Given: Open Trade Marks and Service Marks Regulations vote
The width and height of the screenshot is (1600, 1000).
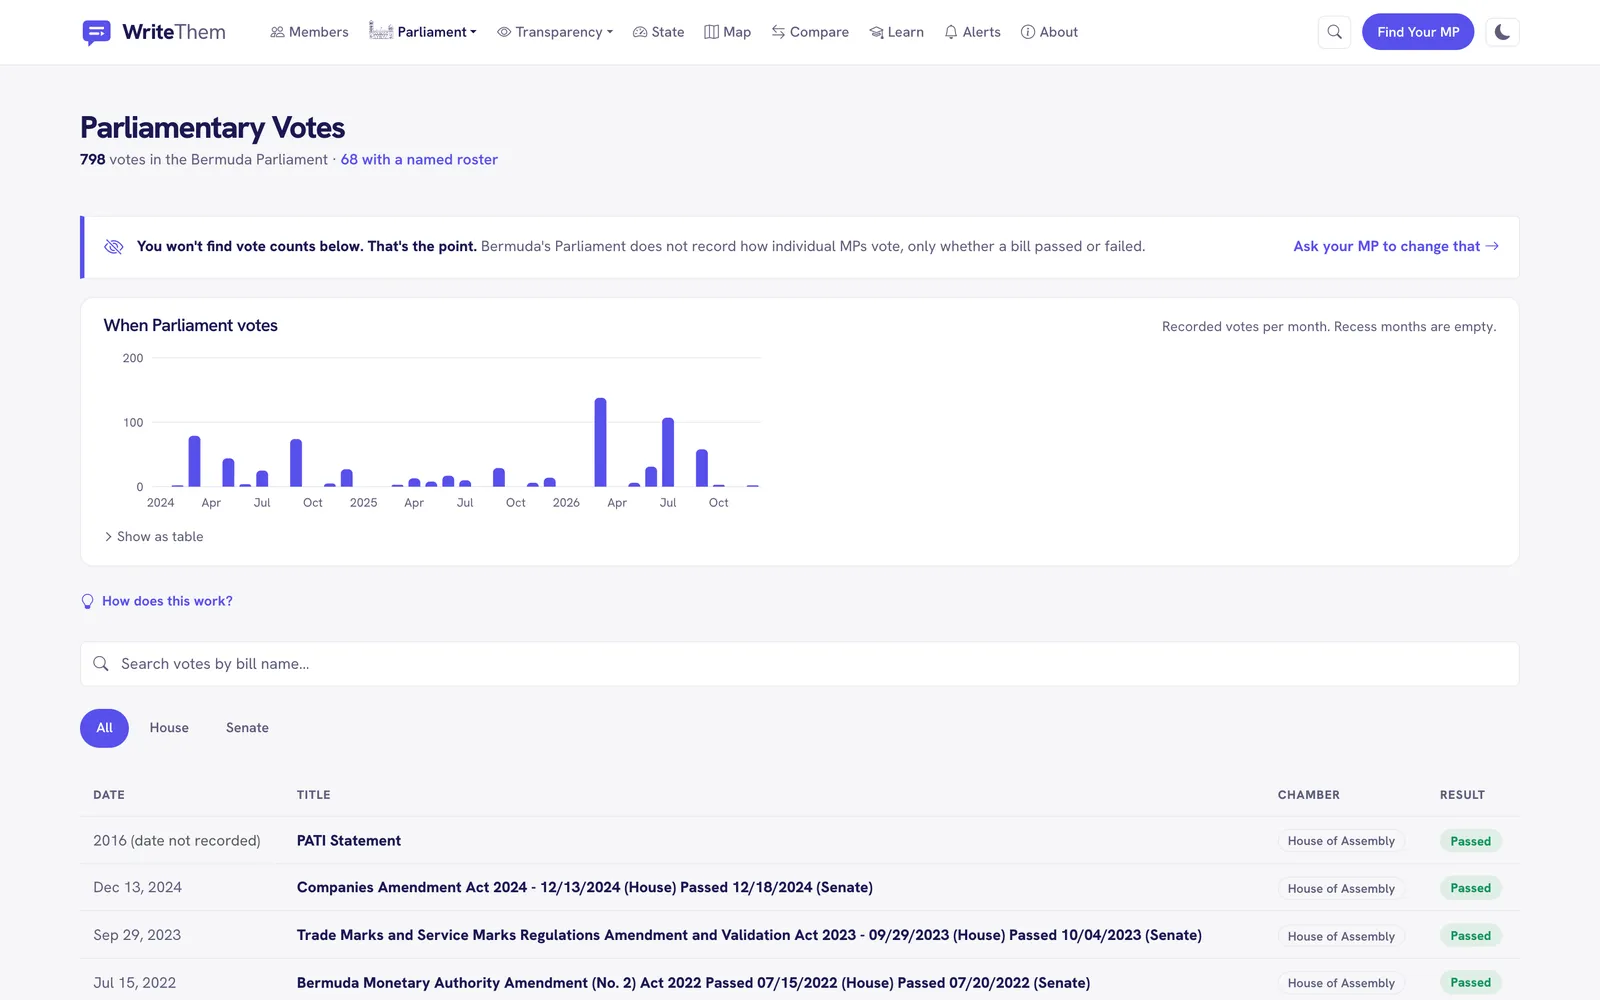Looking at the screenshot, I should tap(749, 935).
